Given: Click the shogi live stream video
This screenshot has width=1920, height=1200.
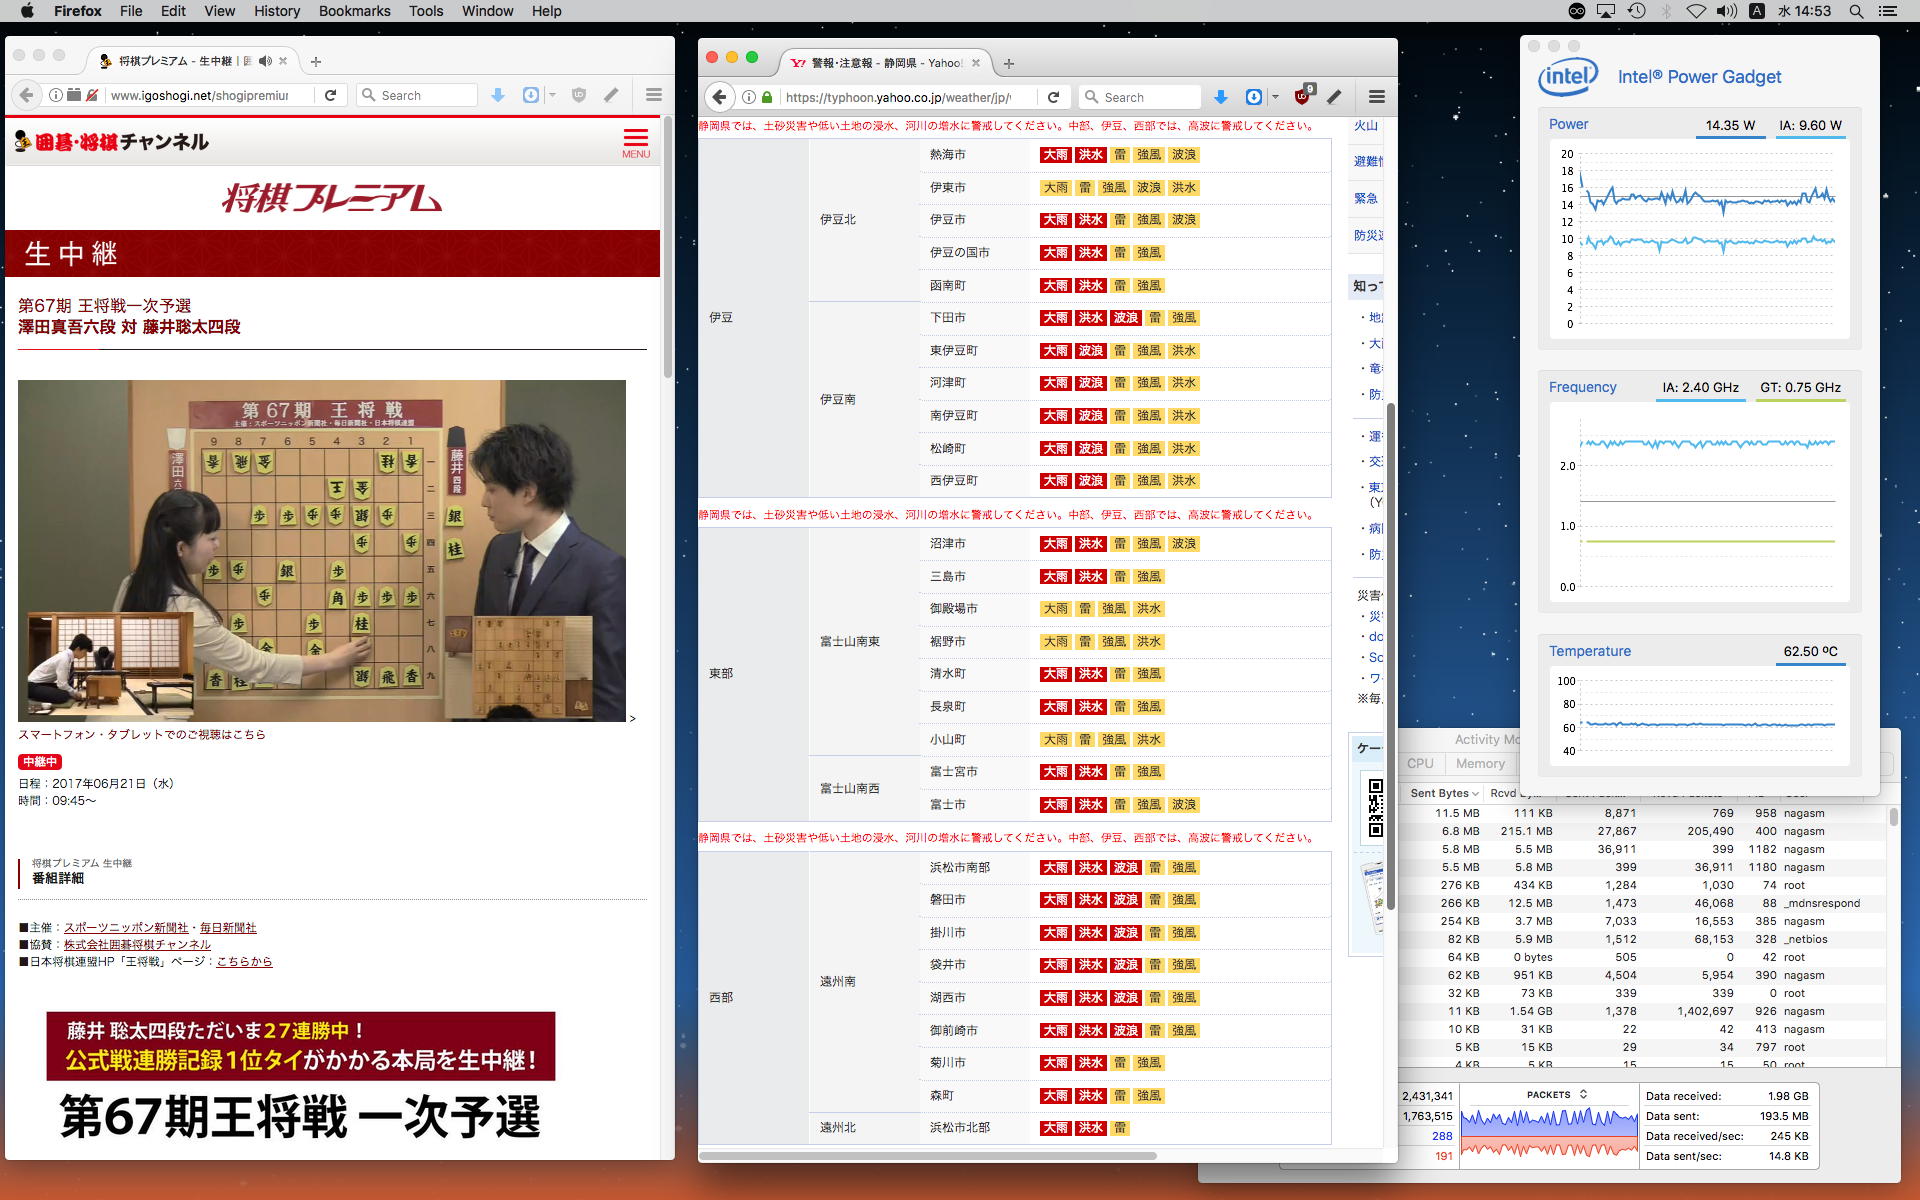Looking at the screenshot, I should 322,550.
